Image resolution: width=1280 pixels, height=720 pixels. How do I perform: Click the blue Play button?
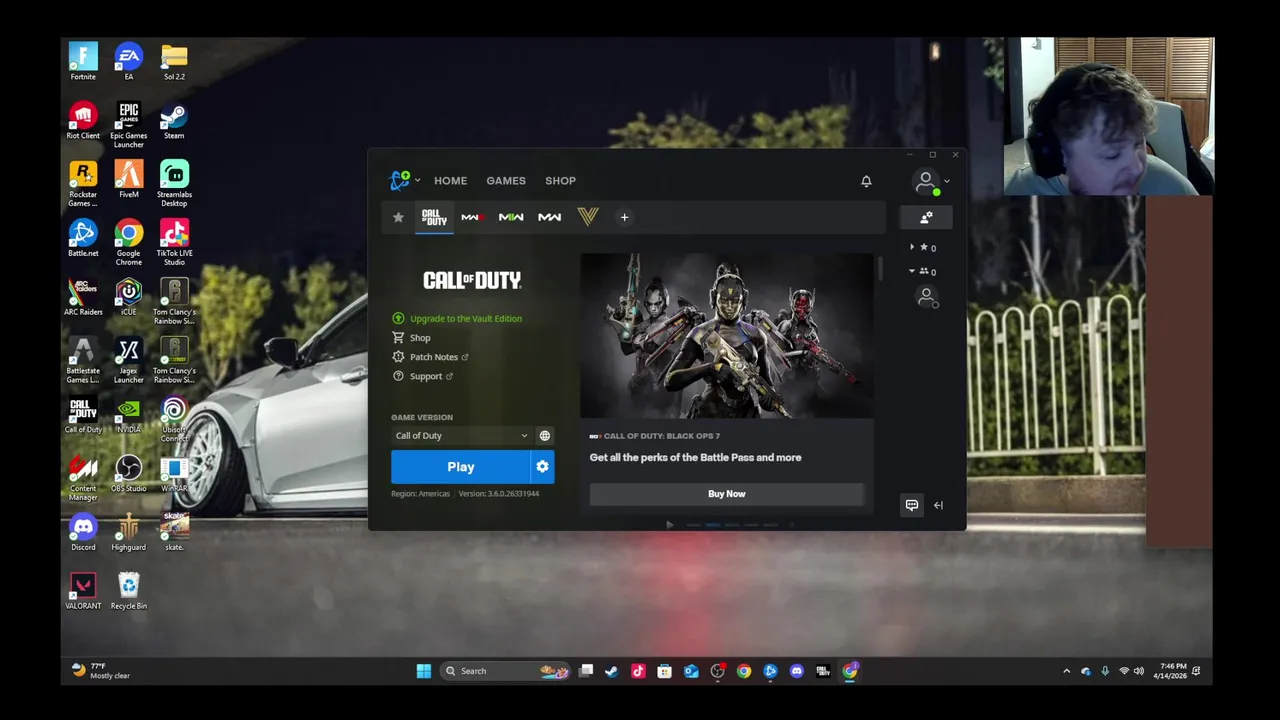click(460, 467)
